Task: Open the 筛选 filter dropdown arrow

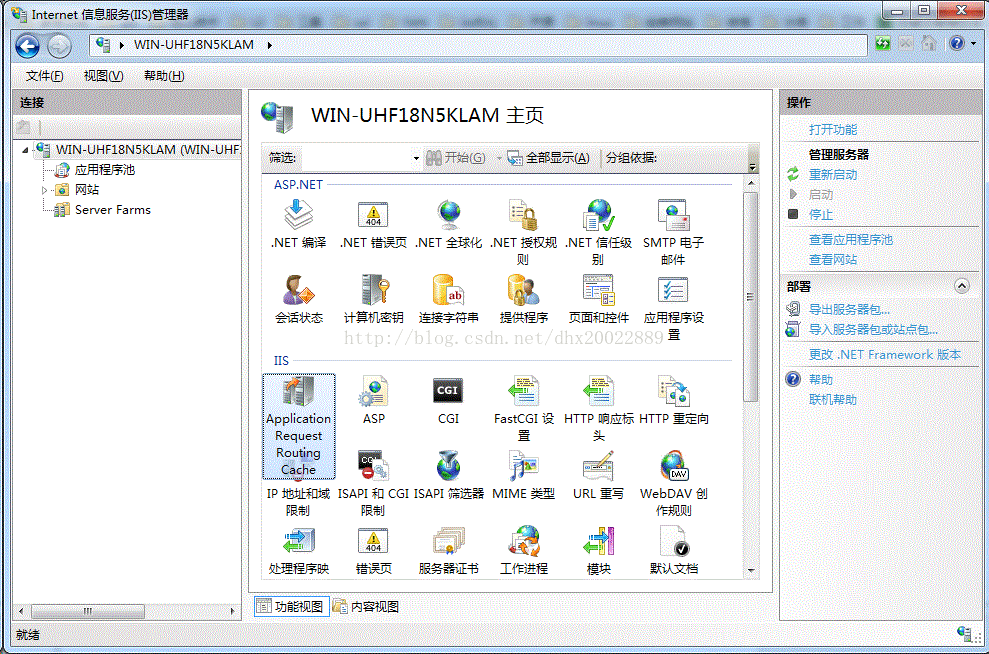Action: coord(416,158)
